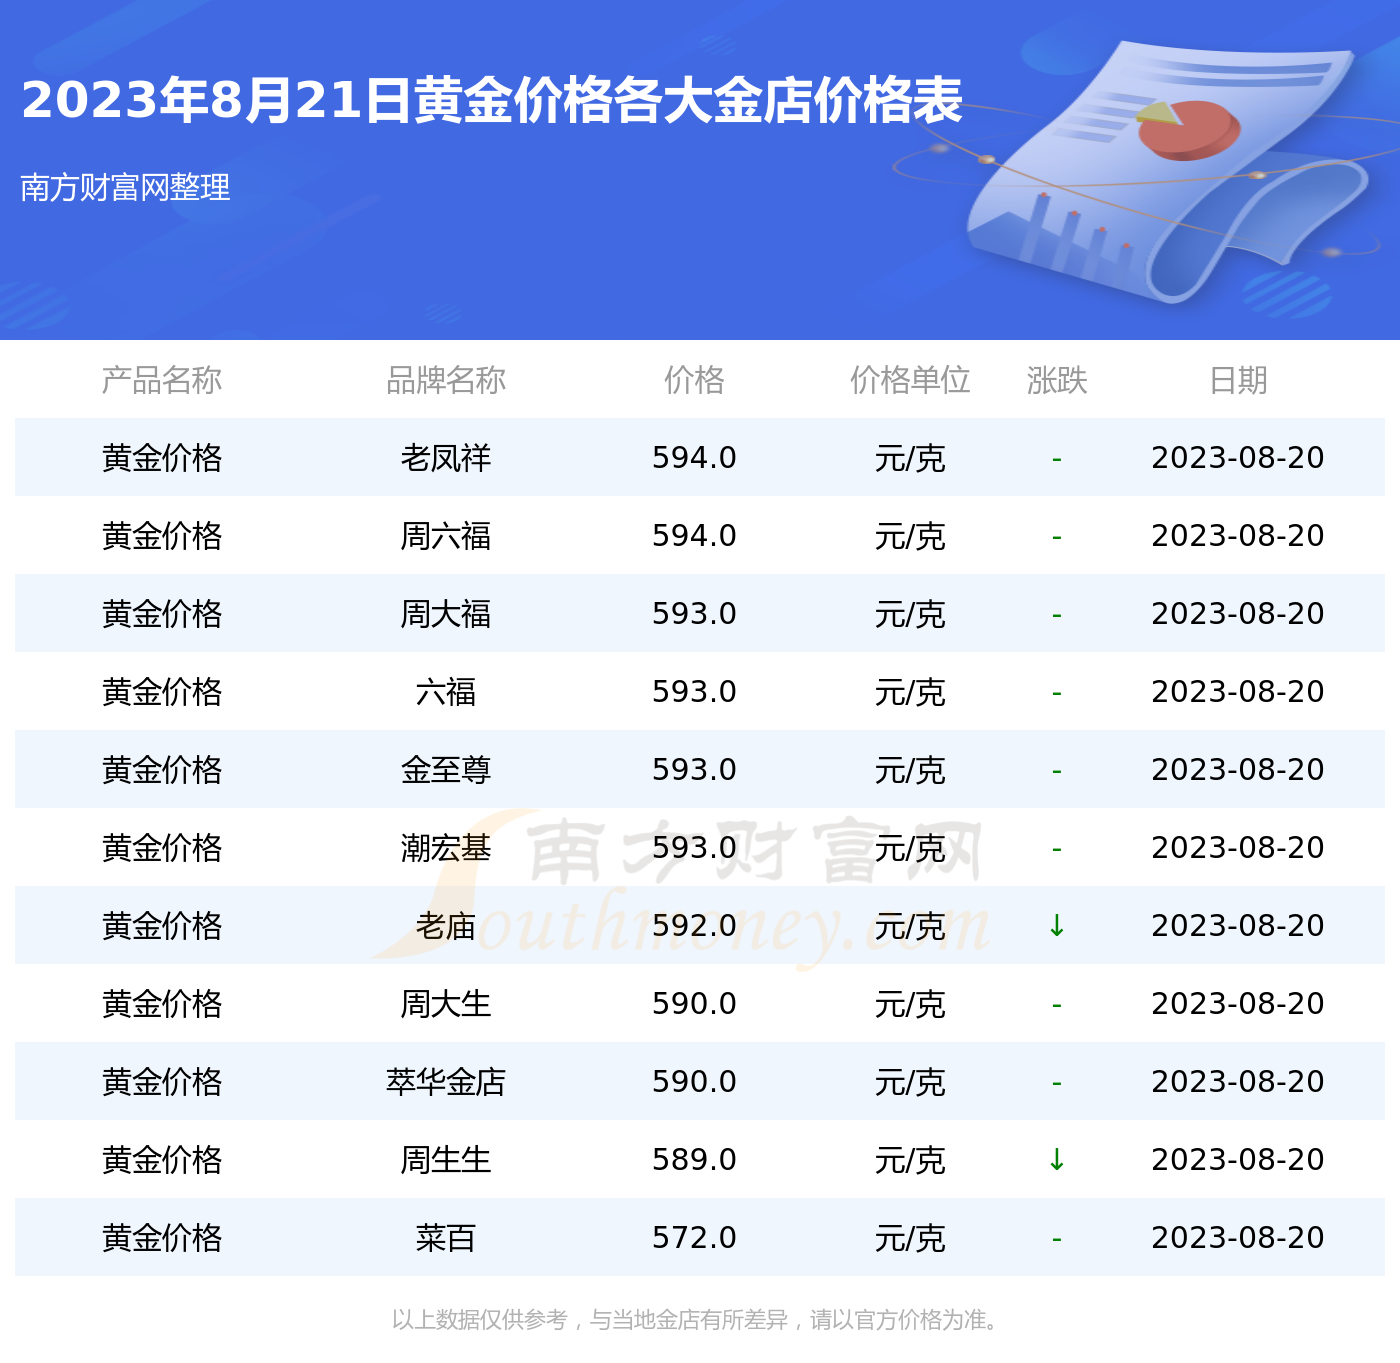Screen dimensions: 1400x1363
Task: Click the report document illustration in header
Action: click(x=1166, y=170)
